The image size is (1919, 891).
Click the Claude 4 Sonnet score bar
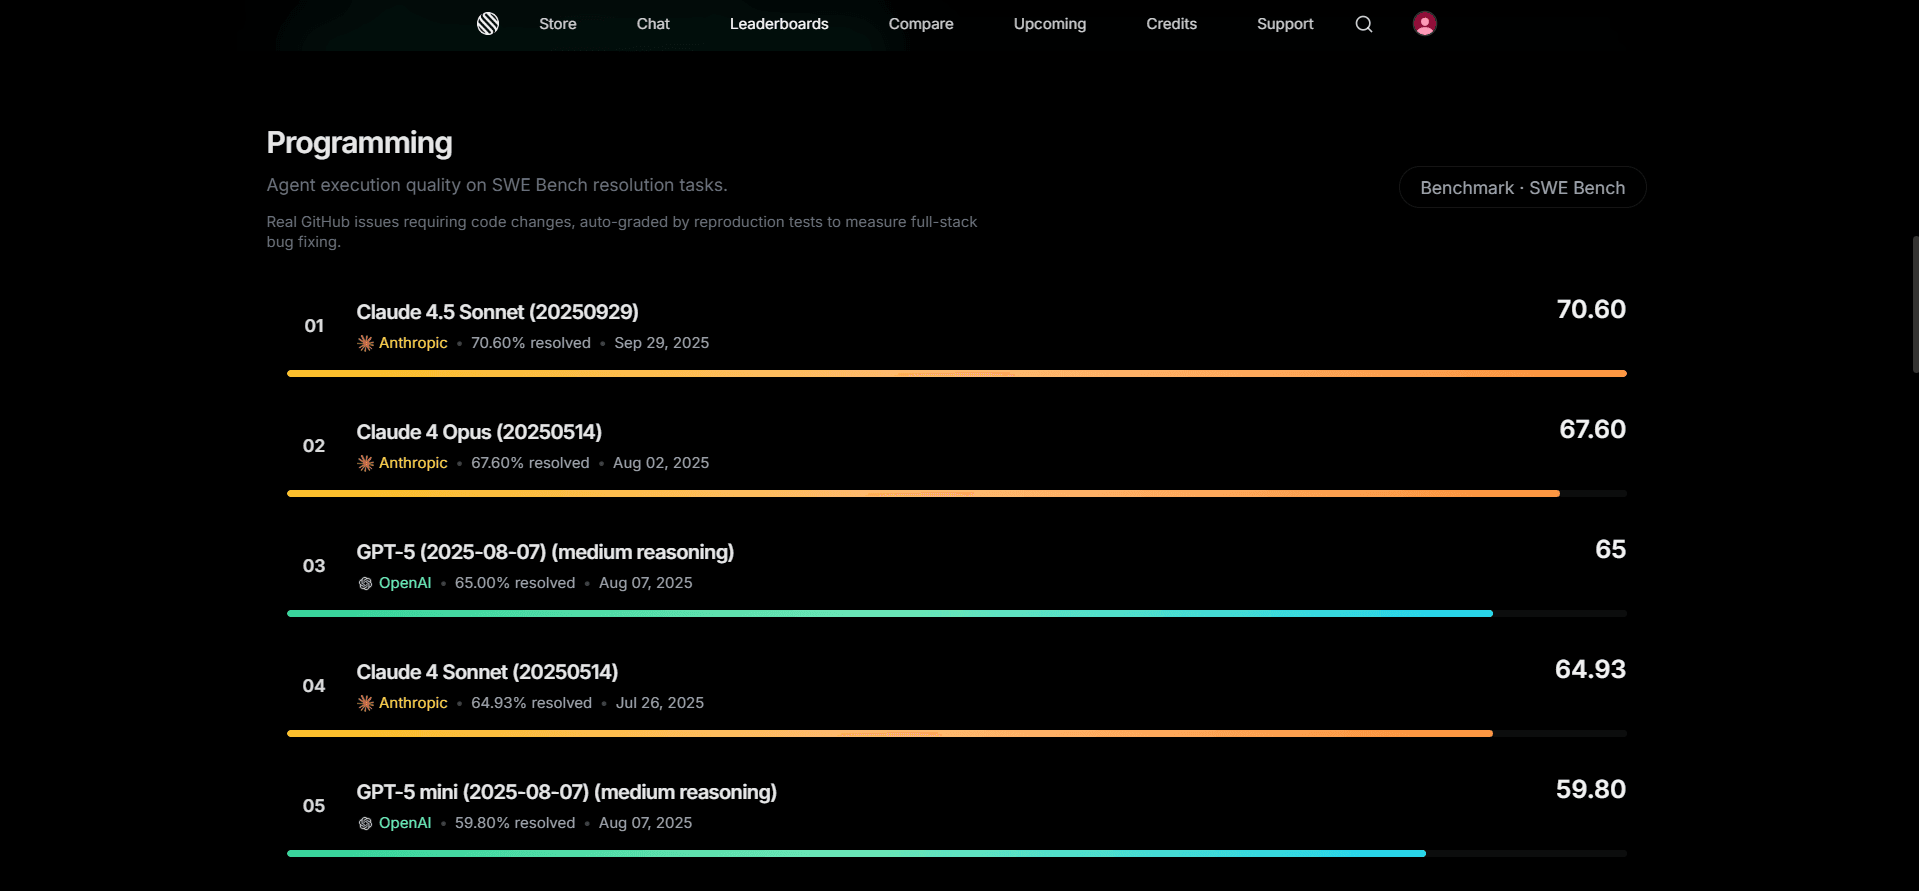tap(957, 733)
